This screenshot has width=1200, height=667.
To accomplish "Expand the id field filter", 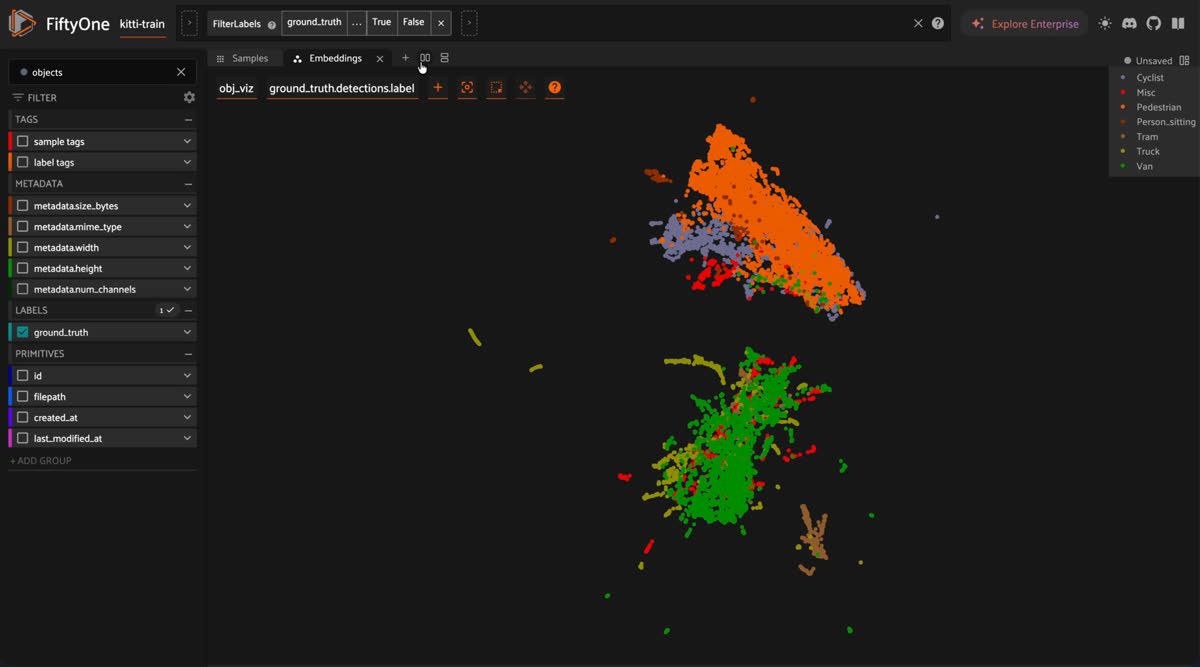I will click(187, 375).
